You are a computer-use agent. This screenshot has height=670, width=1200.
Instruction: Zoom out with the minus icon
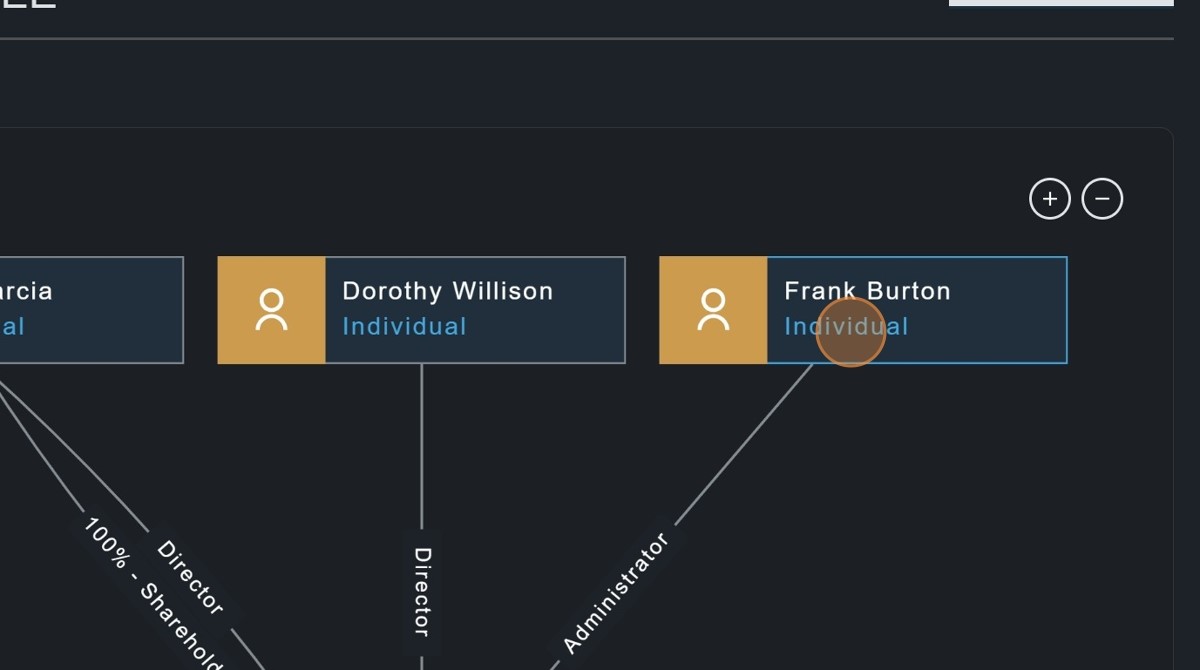click(x=1102, y=199)
